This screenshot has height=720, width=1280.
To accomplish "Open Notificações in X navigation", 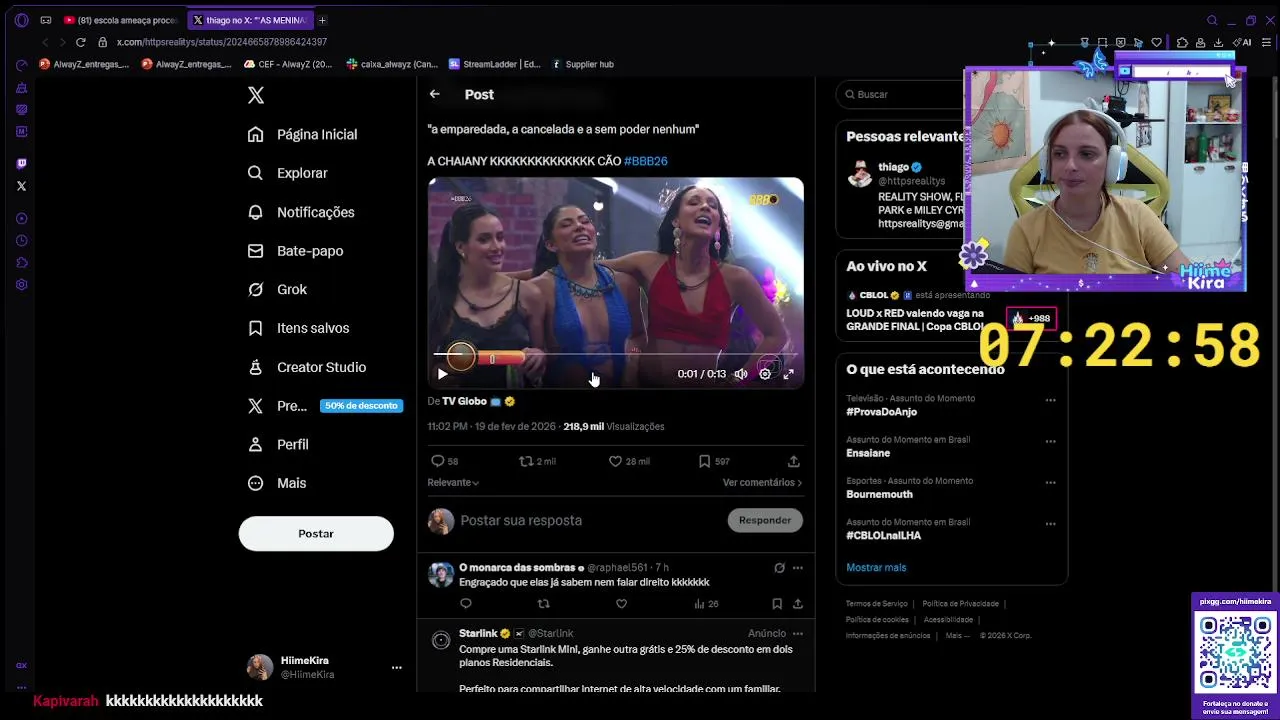I will pos(301,212).
